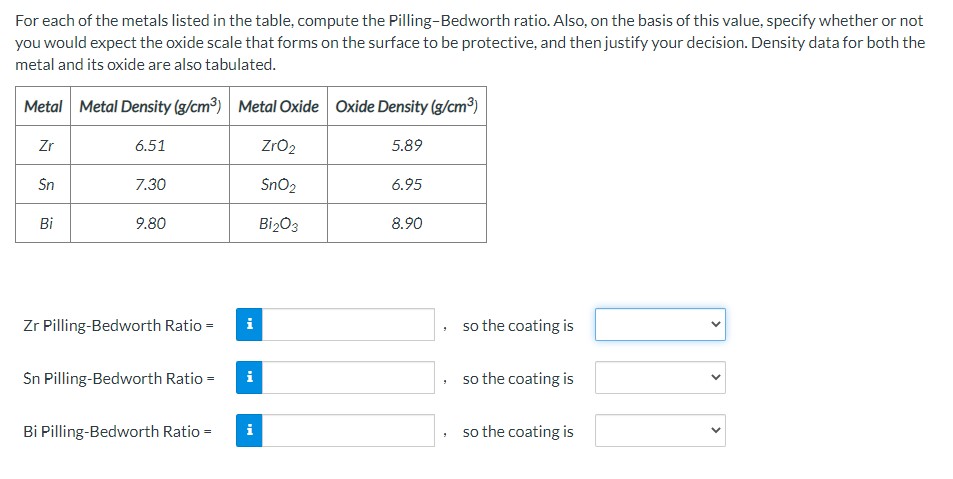The width and height of the screenshot is (953, 479).
Task: Focus the Zr Pilling-Bedworth Ratio input
Action: [x=349, y=325]
